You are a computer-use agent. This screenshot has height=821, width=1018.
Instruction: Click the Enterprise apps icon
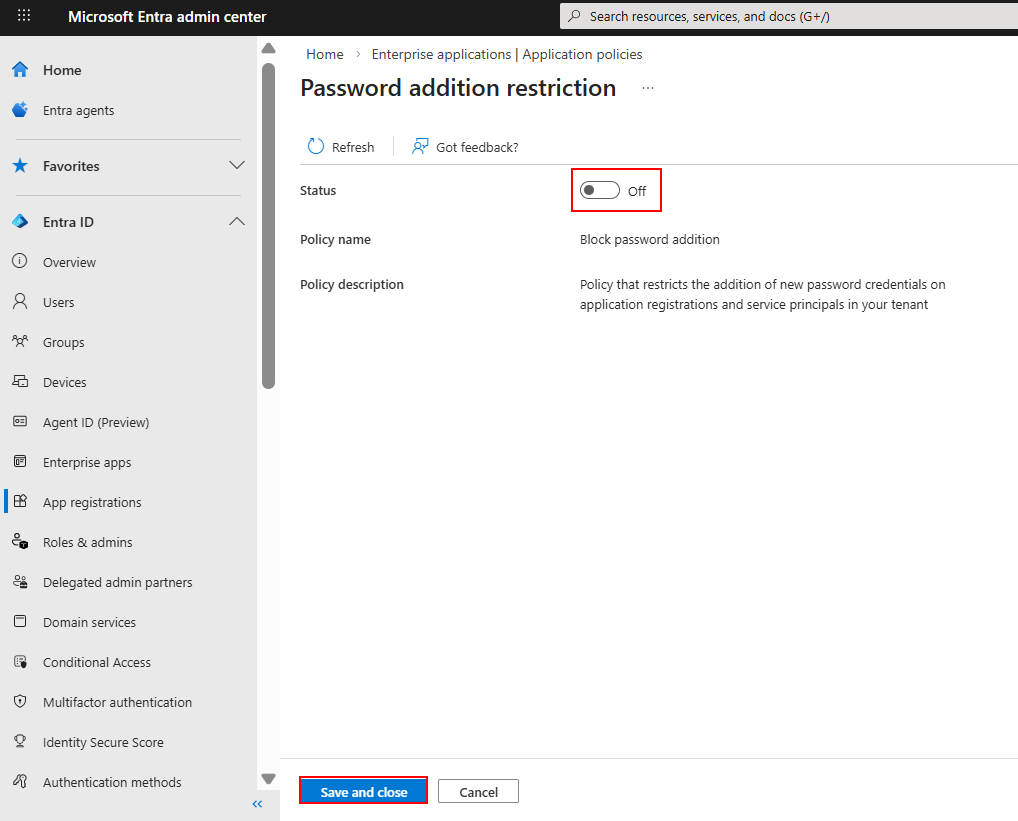[20, 461]
